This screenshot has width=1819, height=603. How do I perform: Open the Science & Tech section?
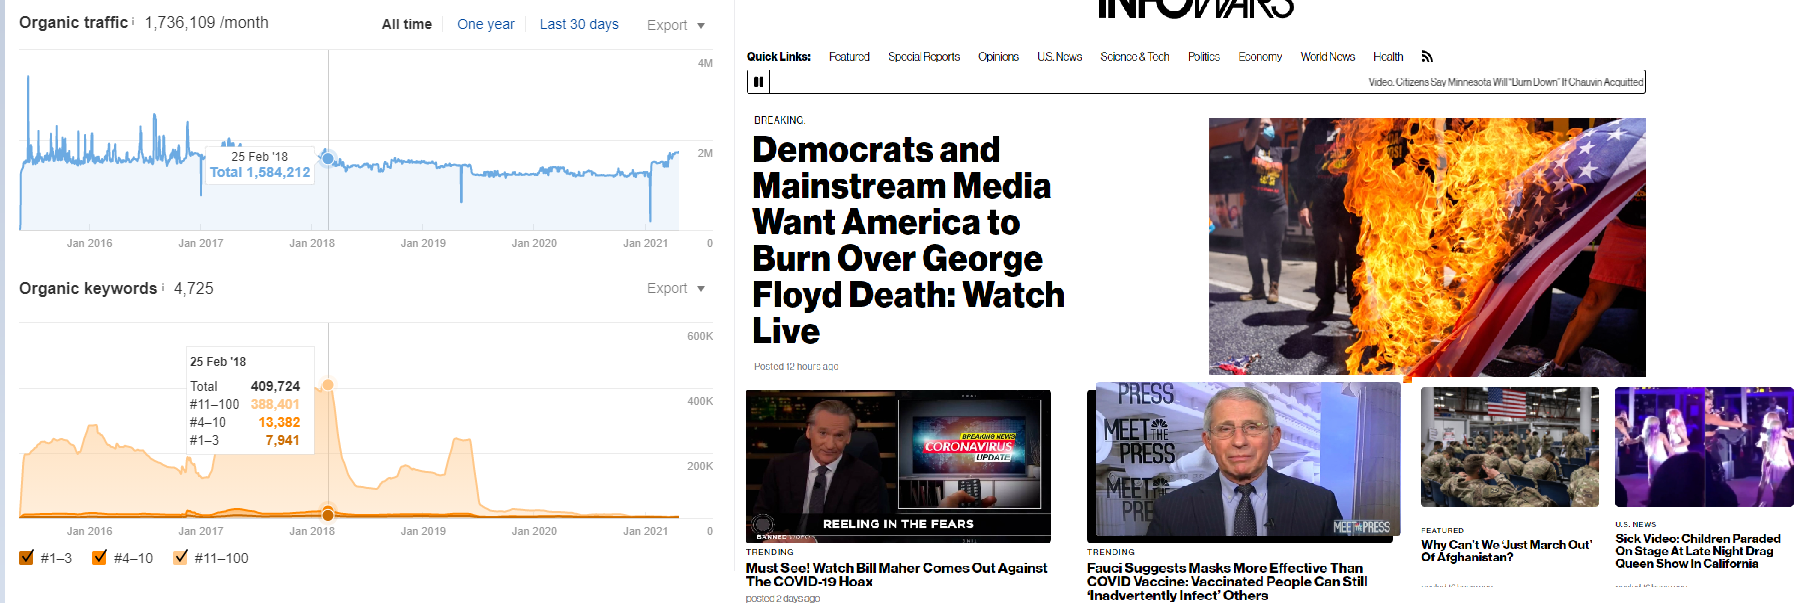click(x=1135, y=57)
